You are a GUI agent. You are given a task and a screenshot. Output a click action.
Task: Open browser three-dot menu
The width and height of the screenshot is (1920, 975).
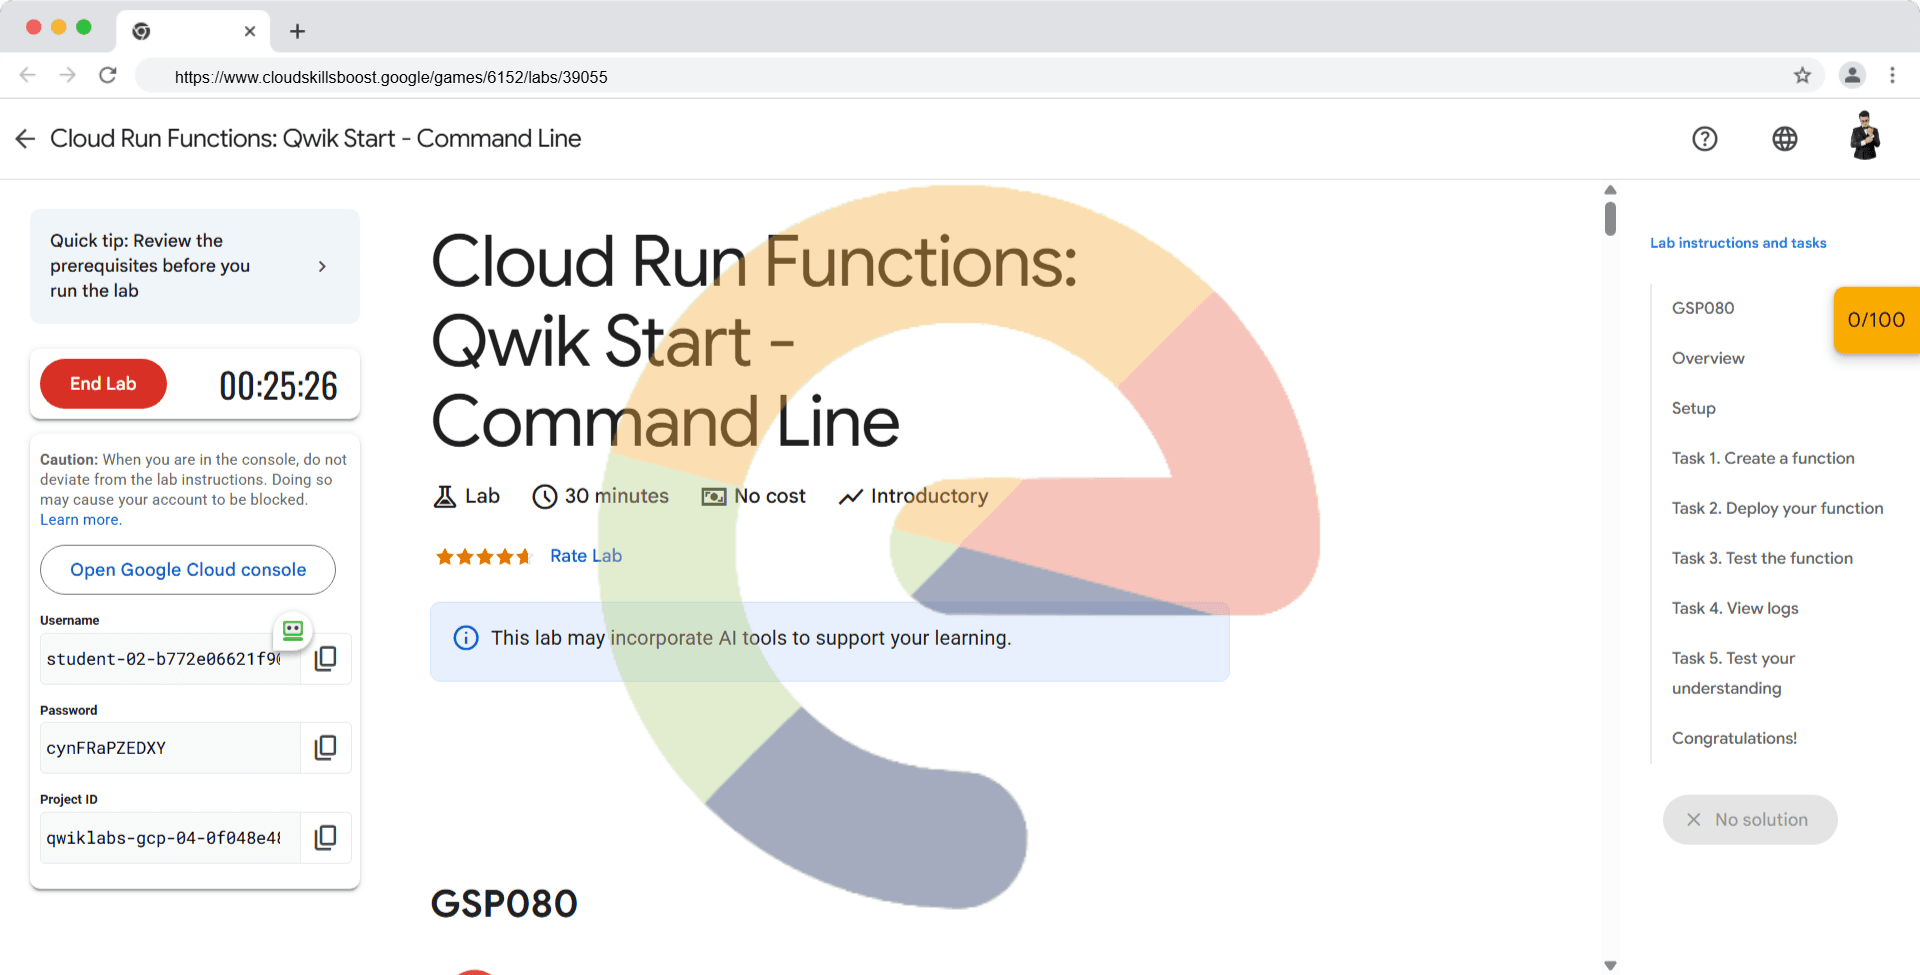point(1892,76)
